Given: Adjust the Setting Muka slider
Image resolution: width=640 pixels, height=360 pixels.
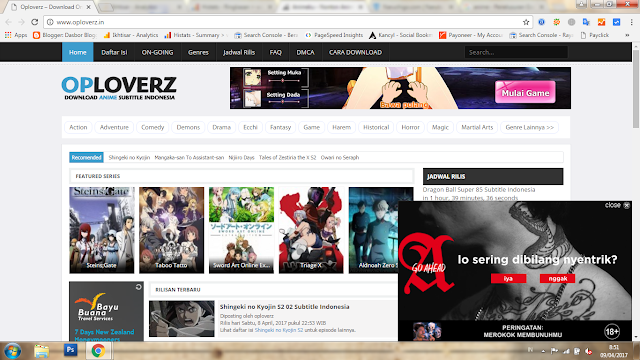Looking at the screenshot, I should tap(283, 81).
